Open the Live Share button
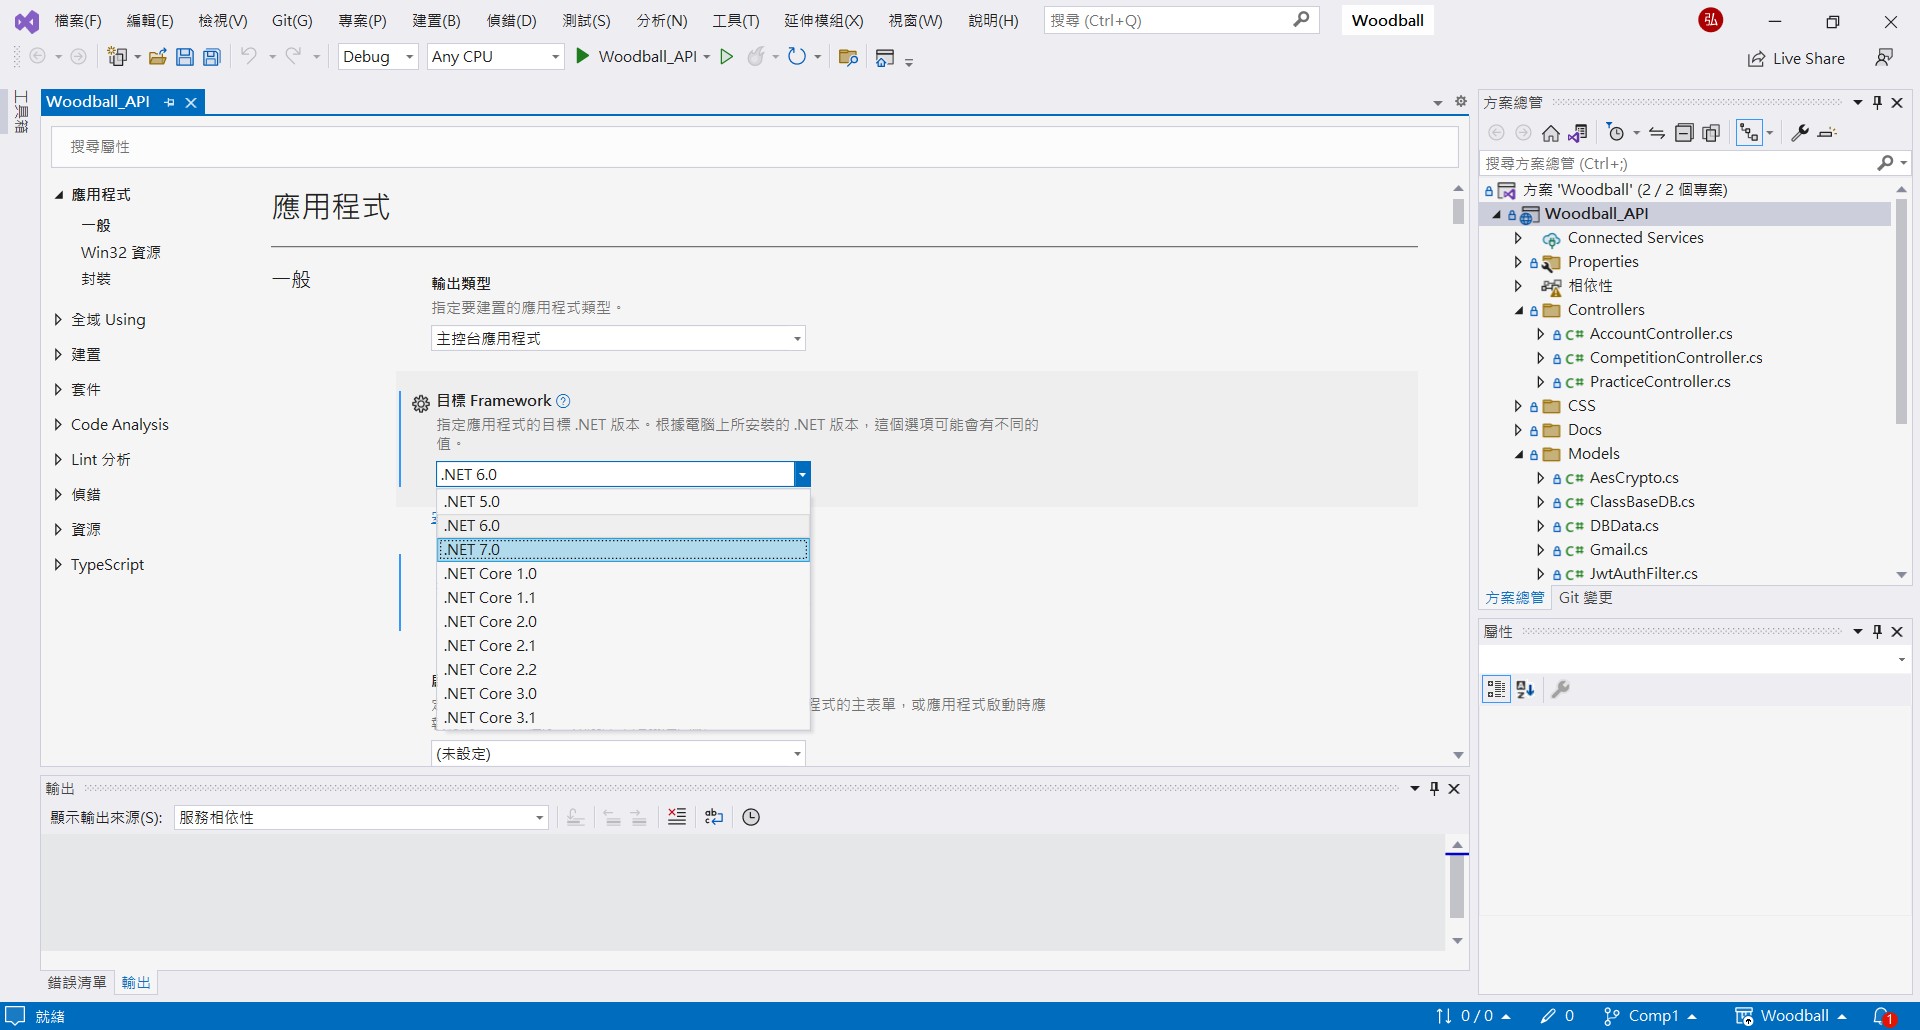Screen dimensions: 1920x1030 [1796, 58]
